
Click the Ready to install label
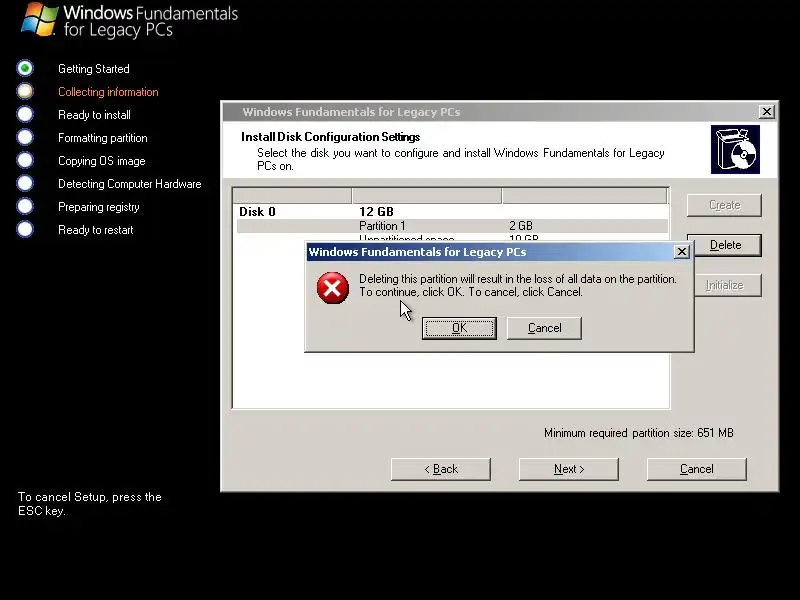pyautogui.click(x=94, y=115)
